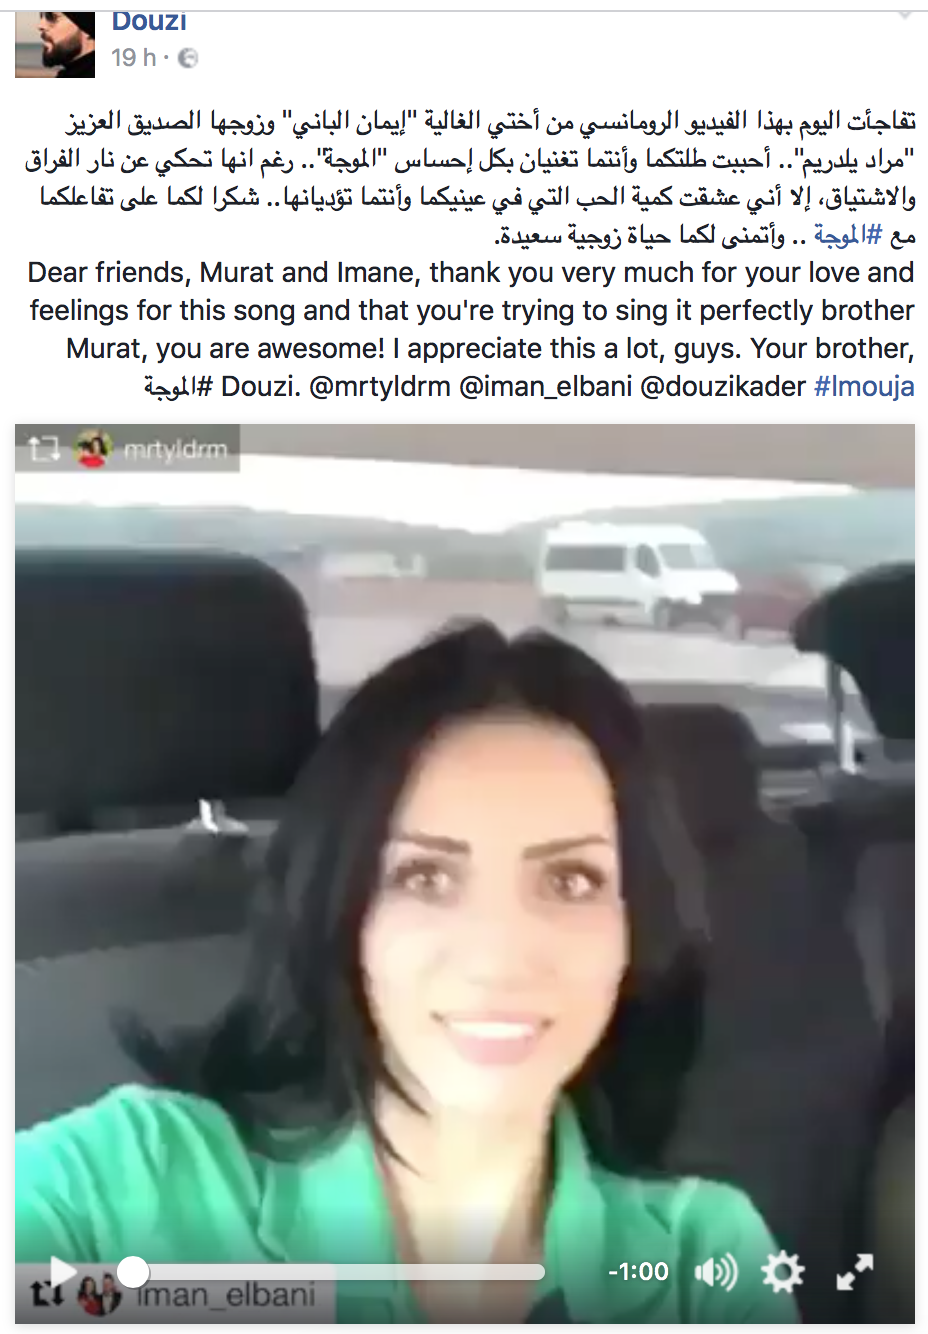
Task: Open the 19 h post timestamp
Action: click(133, 58)
